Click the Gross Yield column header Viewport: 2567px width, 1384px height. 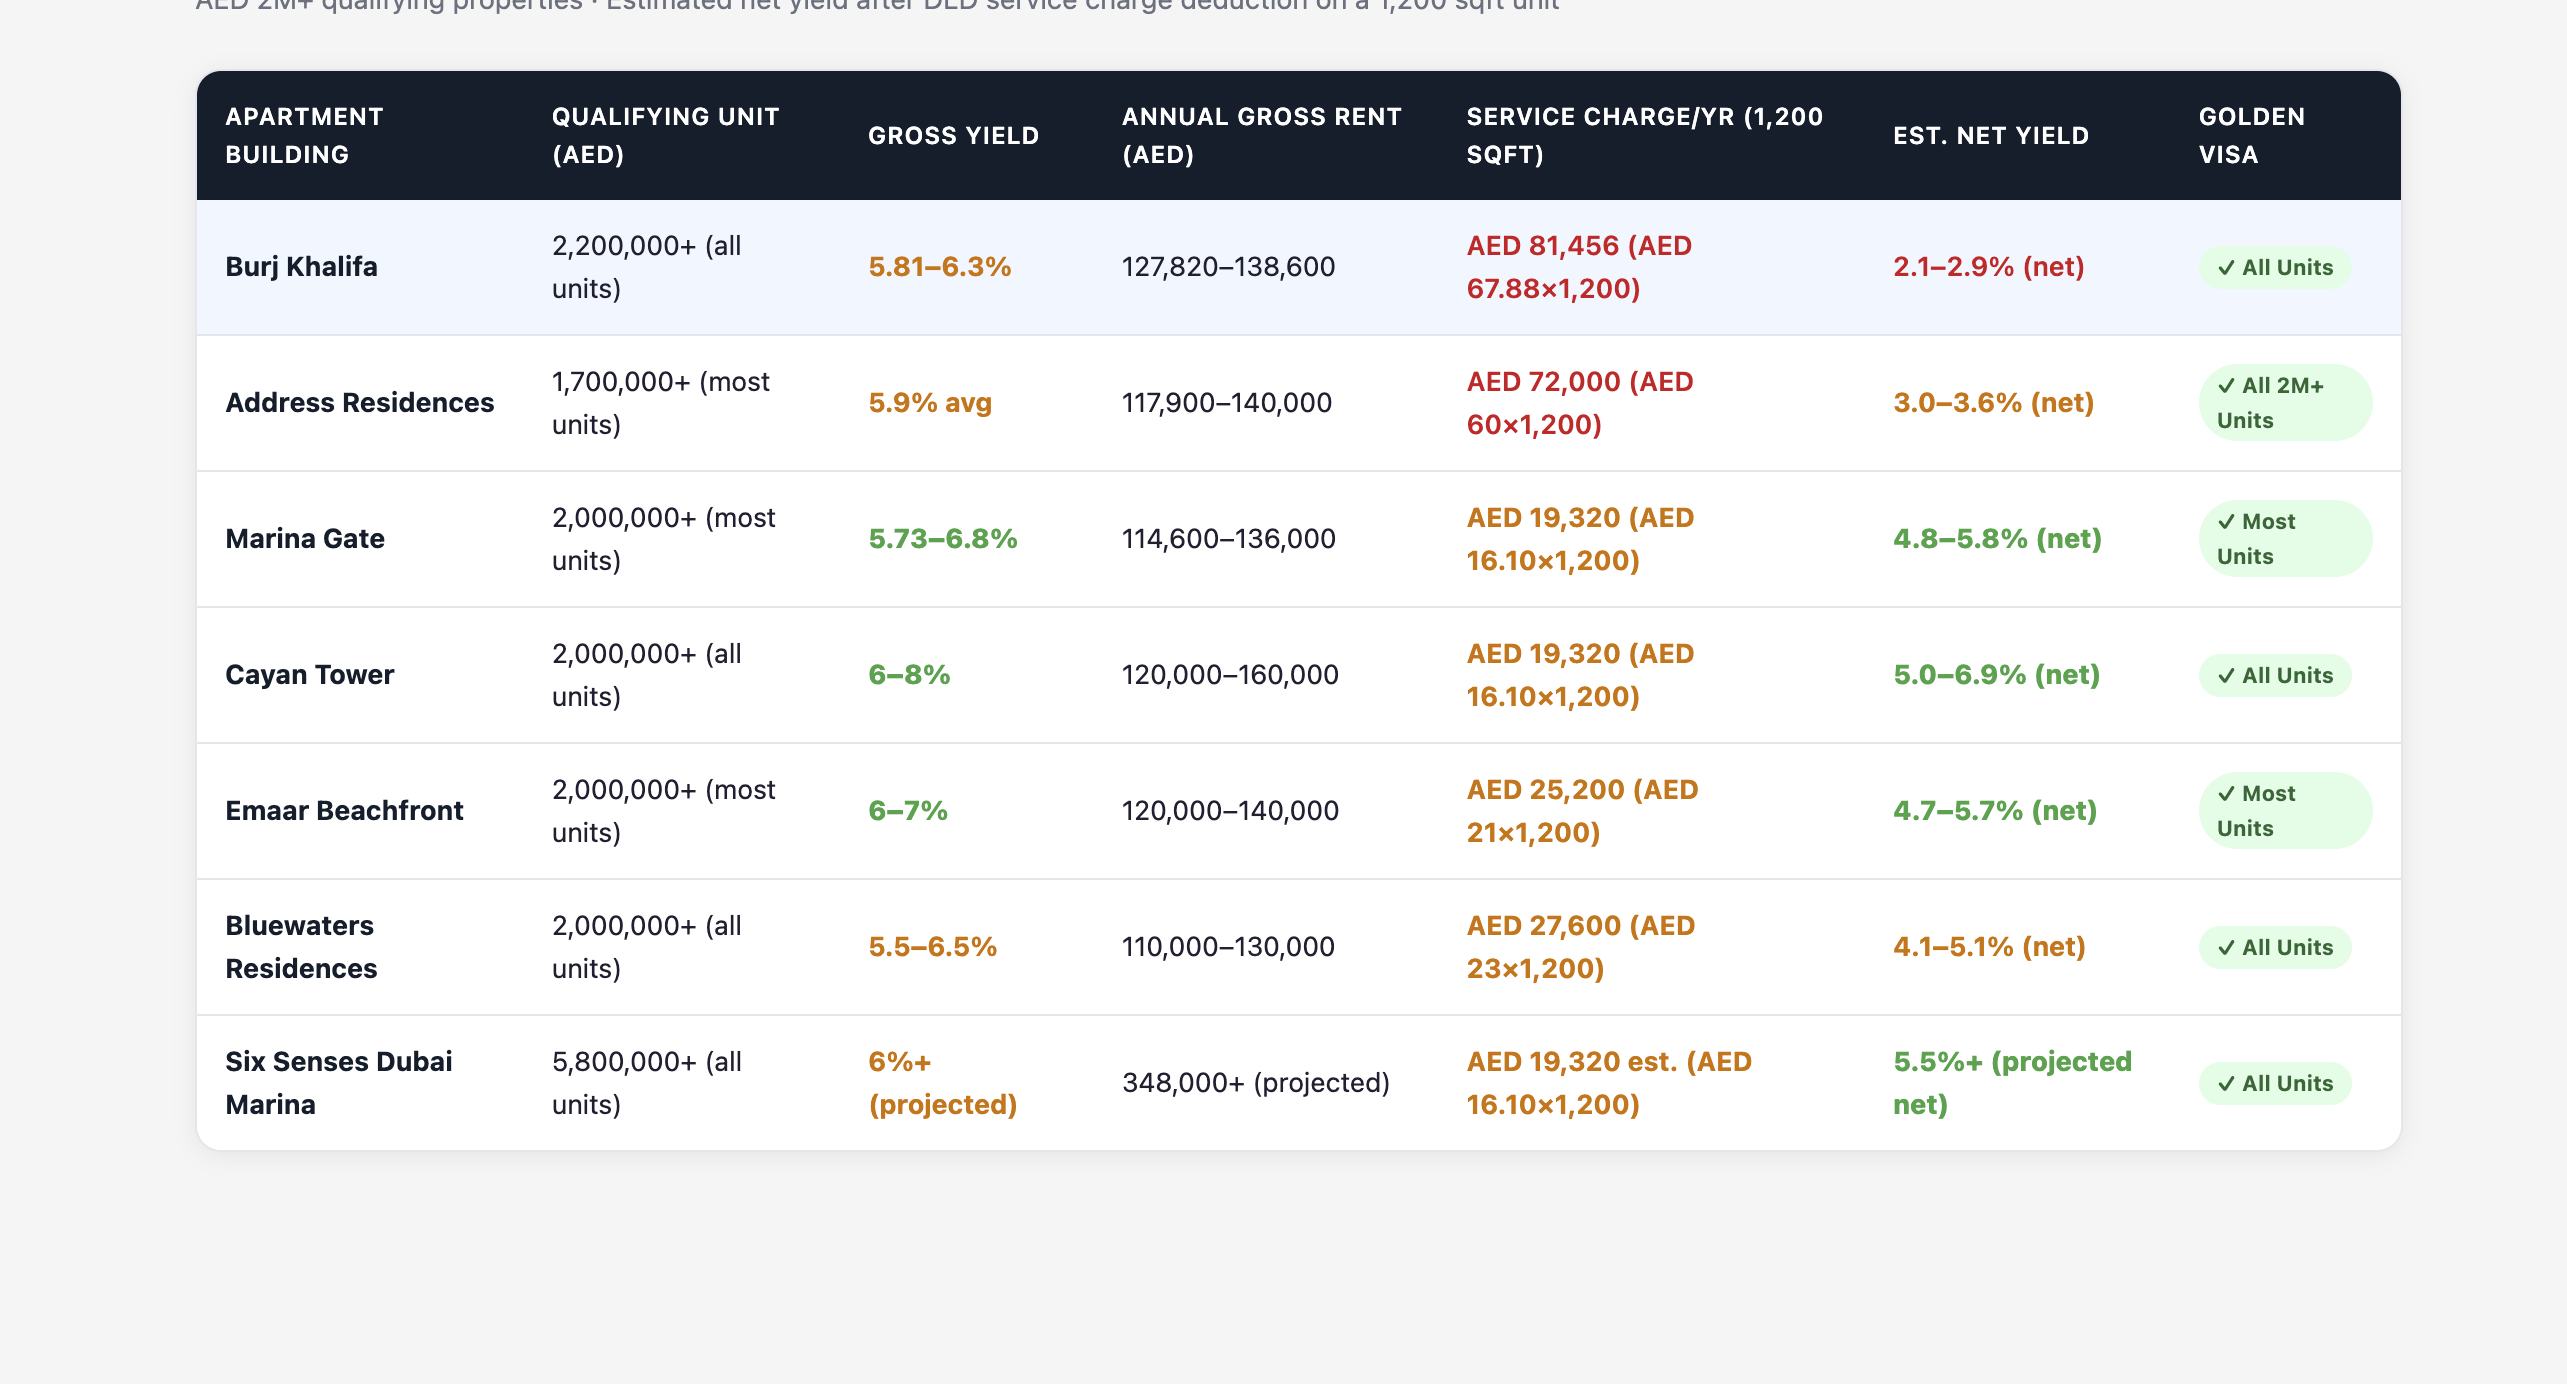pos(953,136)
